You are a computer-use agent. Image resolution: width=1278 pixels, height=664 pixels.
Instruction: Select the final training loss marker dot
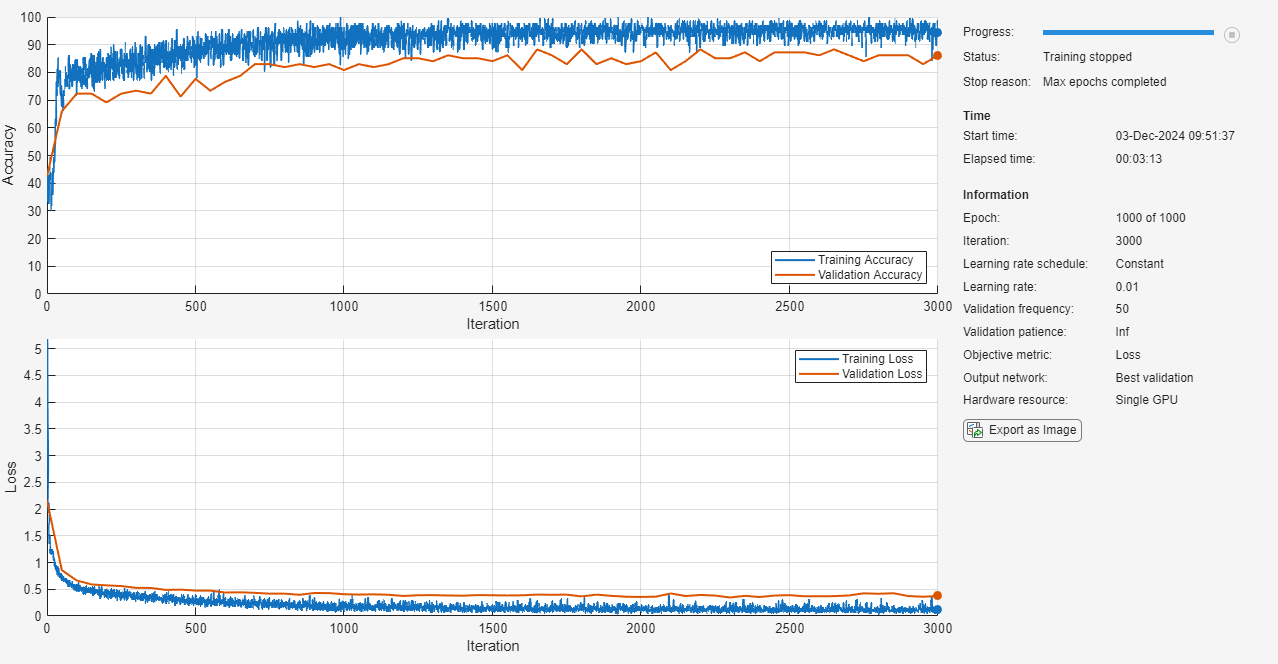(937, 609)
